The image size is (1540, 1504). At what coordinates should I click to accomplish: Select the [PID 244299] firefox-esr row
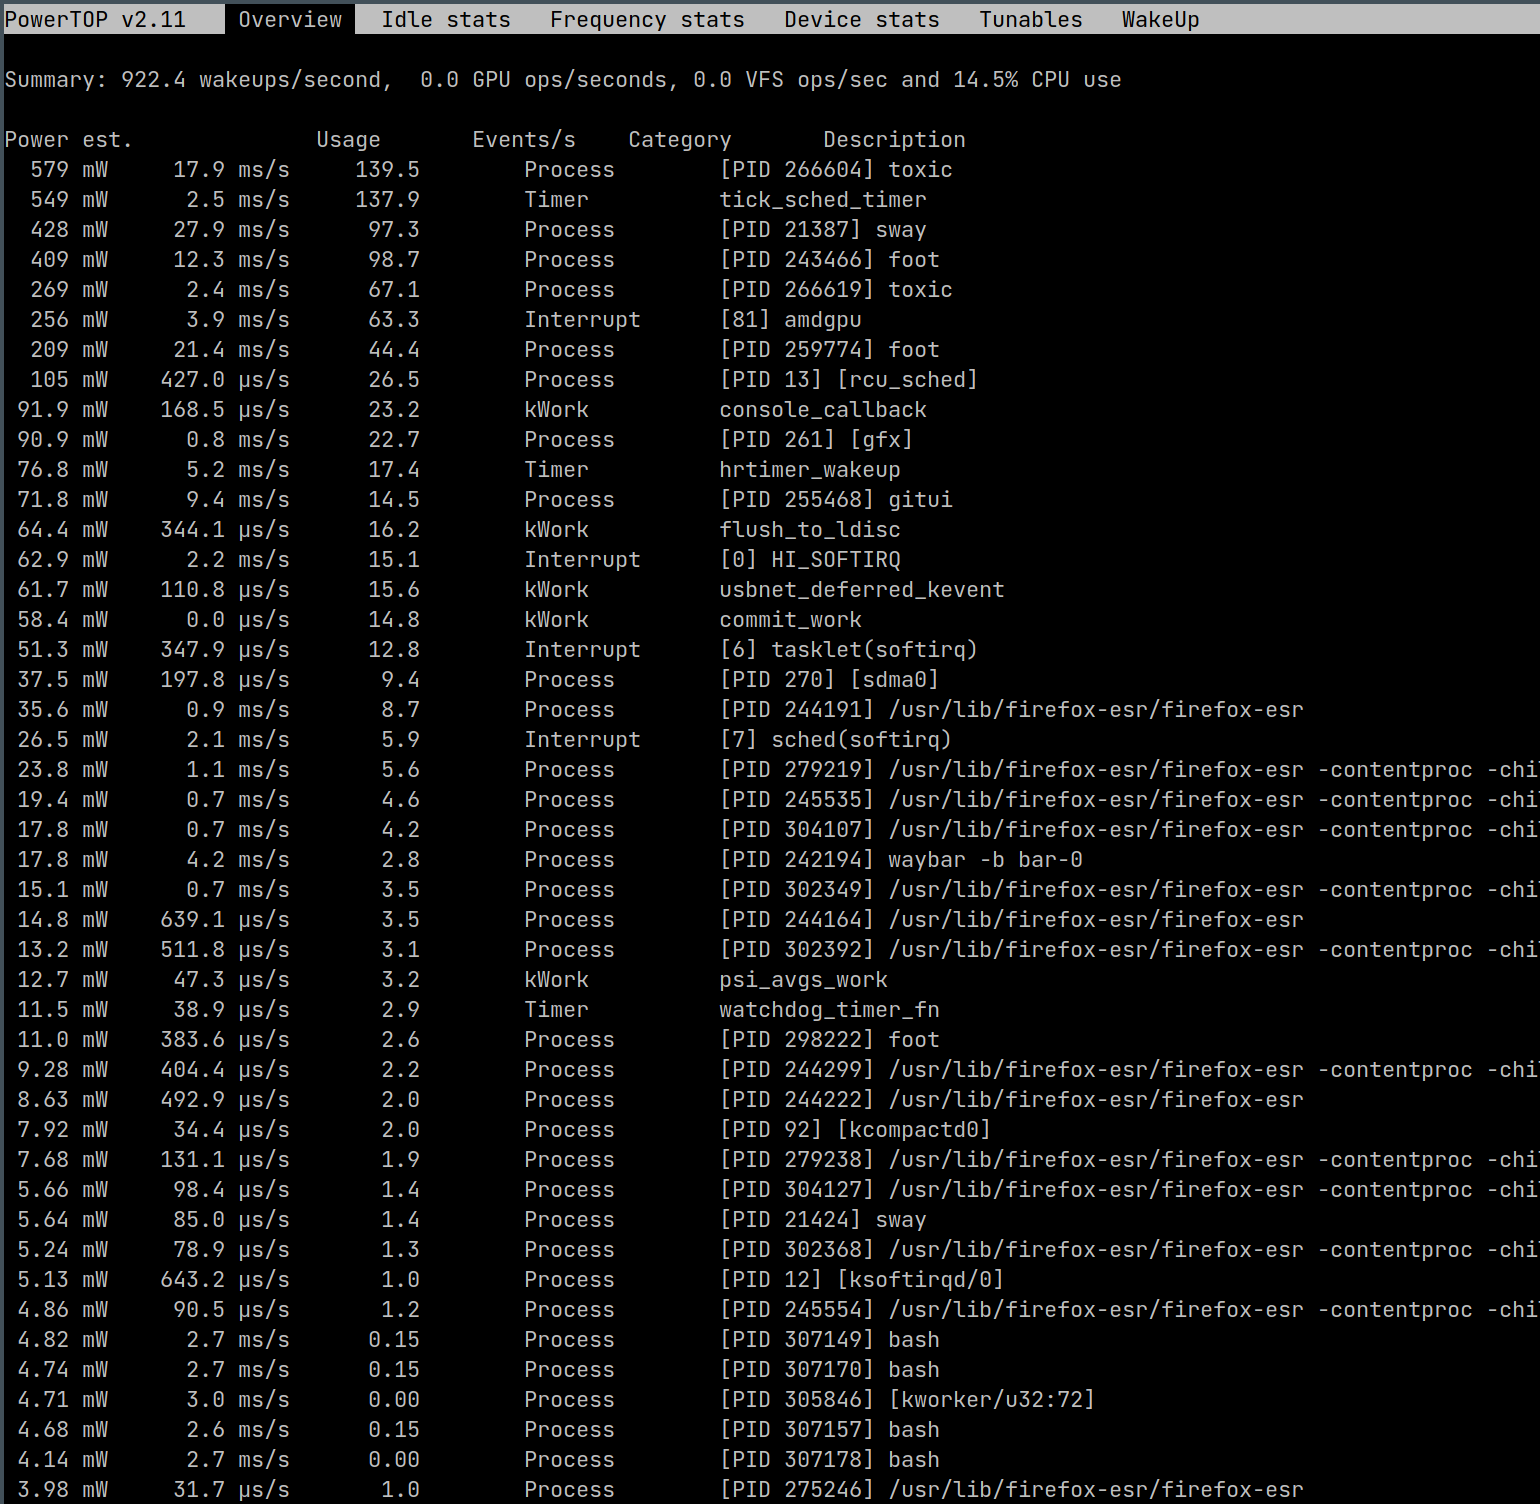pyautogui.click(x=770, y=1070)
